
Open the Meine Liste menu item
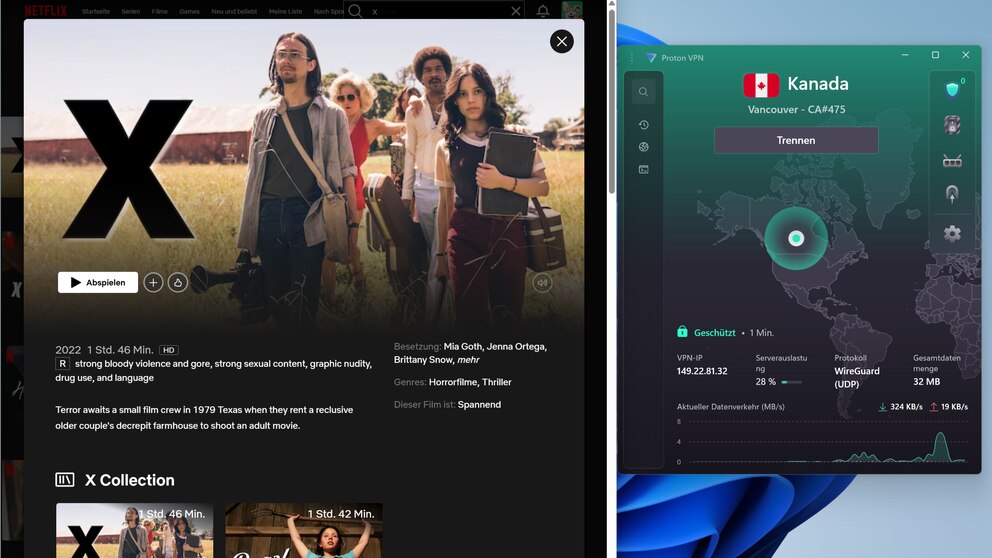pyautogui.click(x=285, y=11)
